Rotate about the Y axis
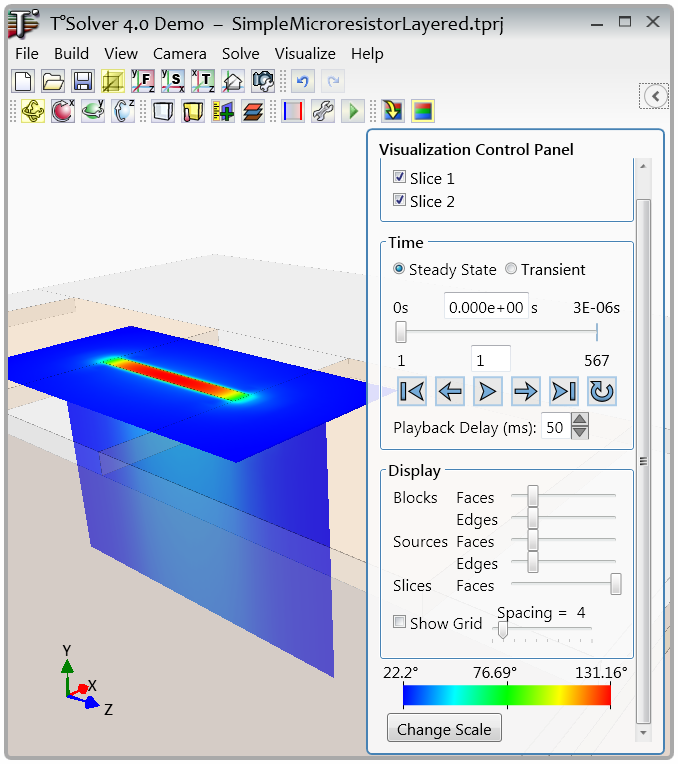The width and height of the screenshot is (678, 764). pyautogui.click(x=93, y=111)
